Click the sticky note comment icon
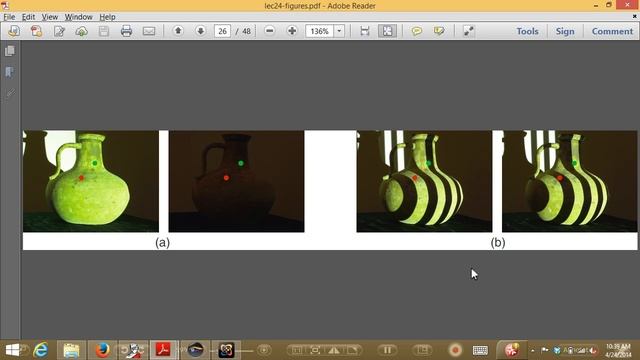The width and height of the screenshot is (640, 360). click(x=416, y=31)
